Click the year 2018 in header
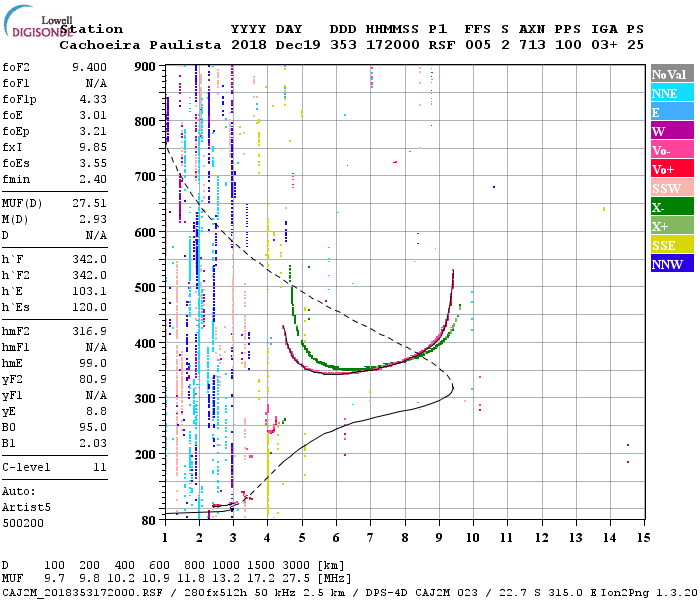Screen dimensions: 700x600 tap(249, 46)
